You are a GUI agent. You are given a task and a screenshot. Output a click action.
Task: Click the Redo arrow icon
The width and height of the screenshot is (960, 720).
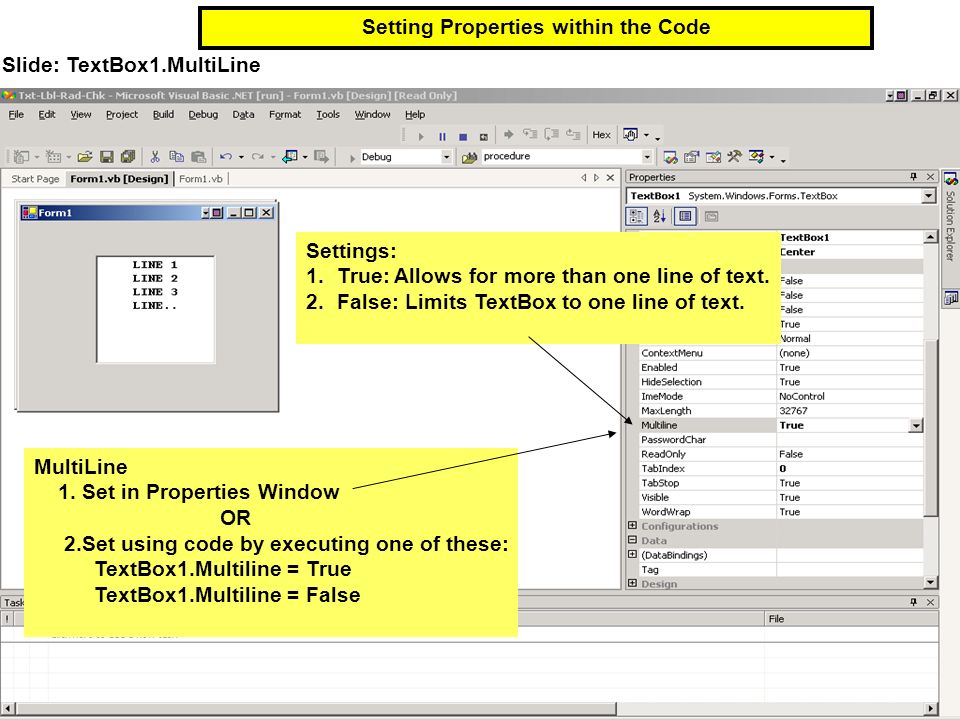click(258, 157)
